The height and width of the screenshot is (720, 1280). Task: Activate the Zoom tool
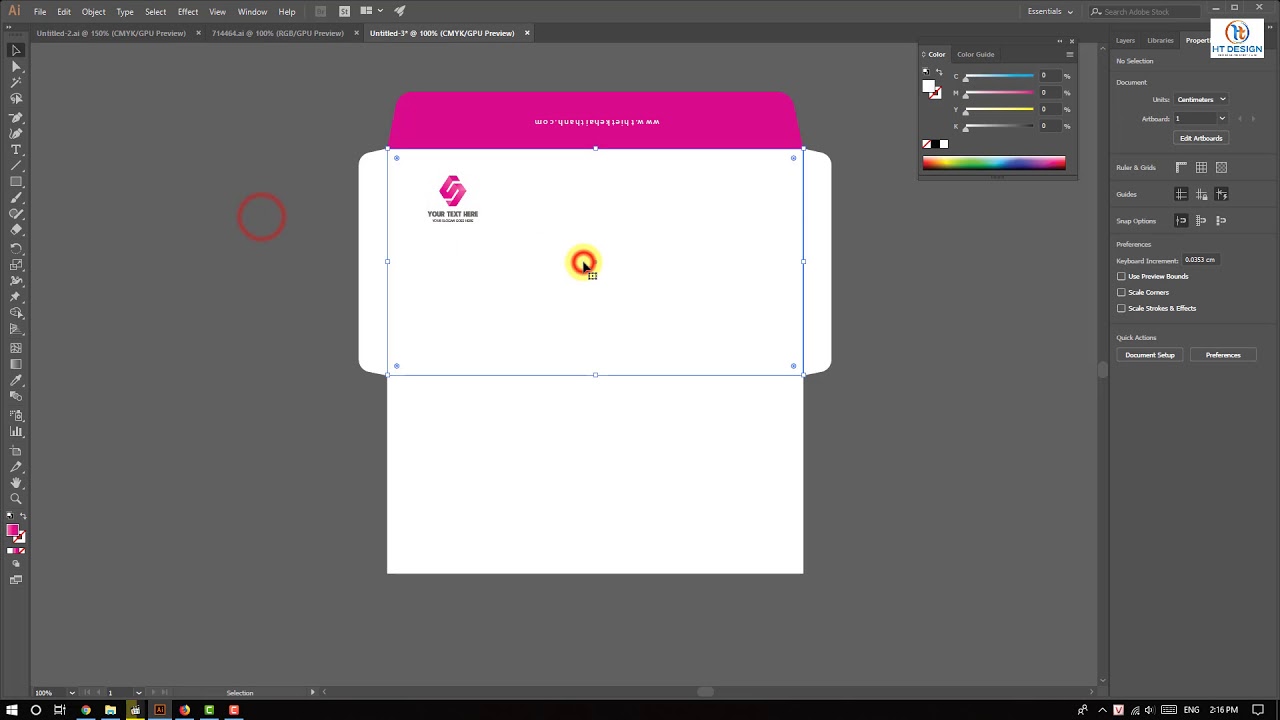tap(16, 499)
